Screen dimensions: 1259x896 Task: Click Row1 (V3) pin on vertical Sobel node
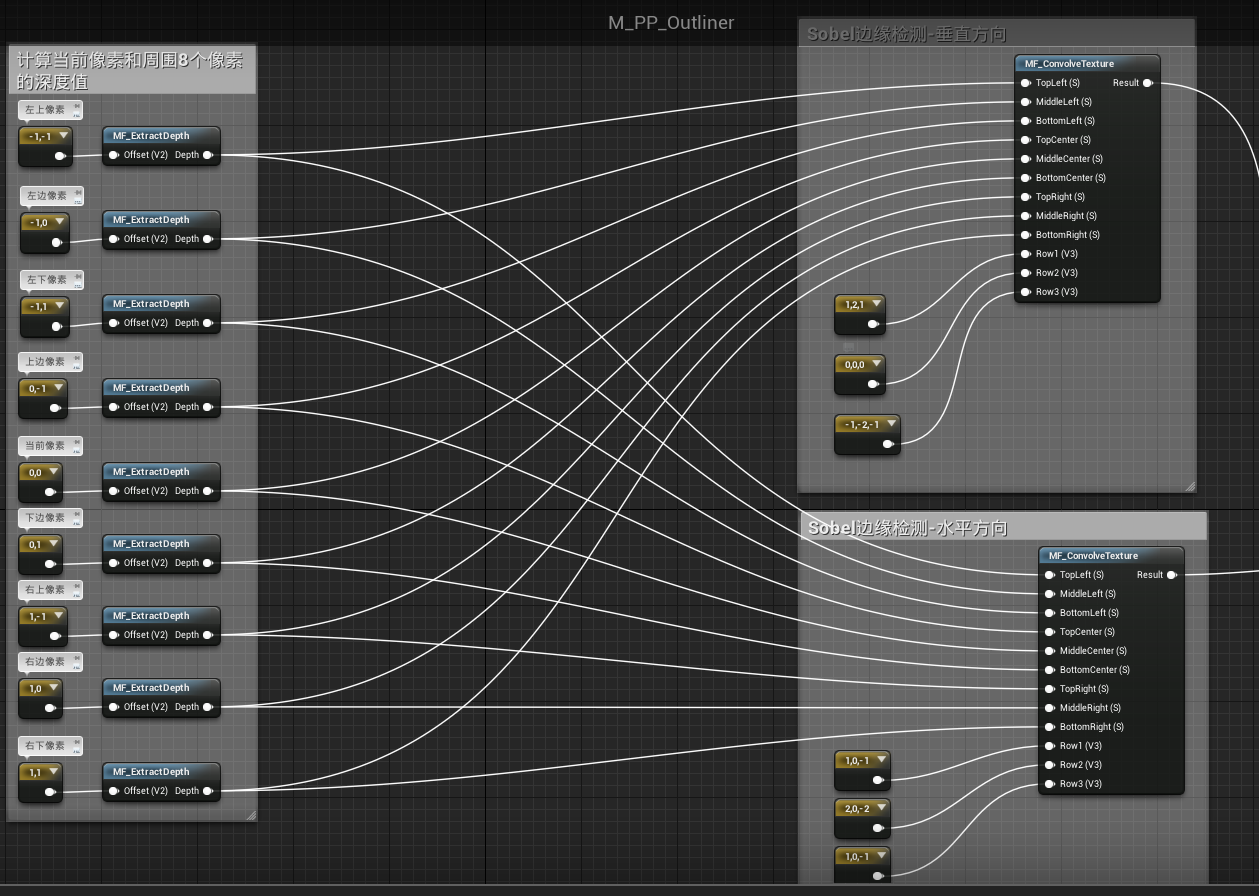(x=1025, y=254)
